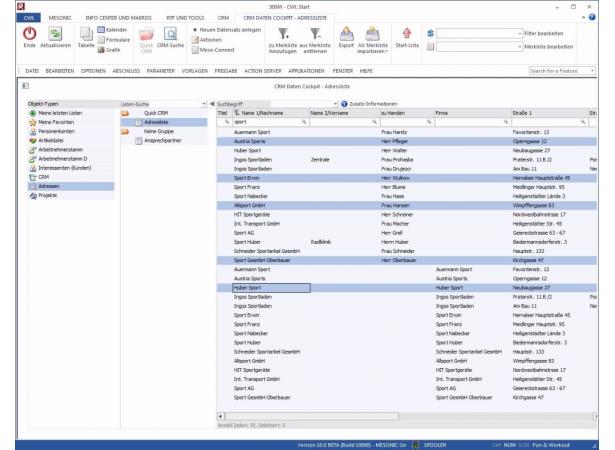Open the PARAMETER menu
Viewport: 615px width, 450px height.
[160, 71]
